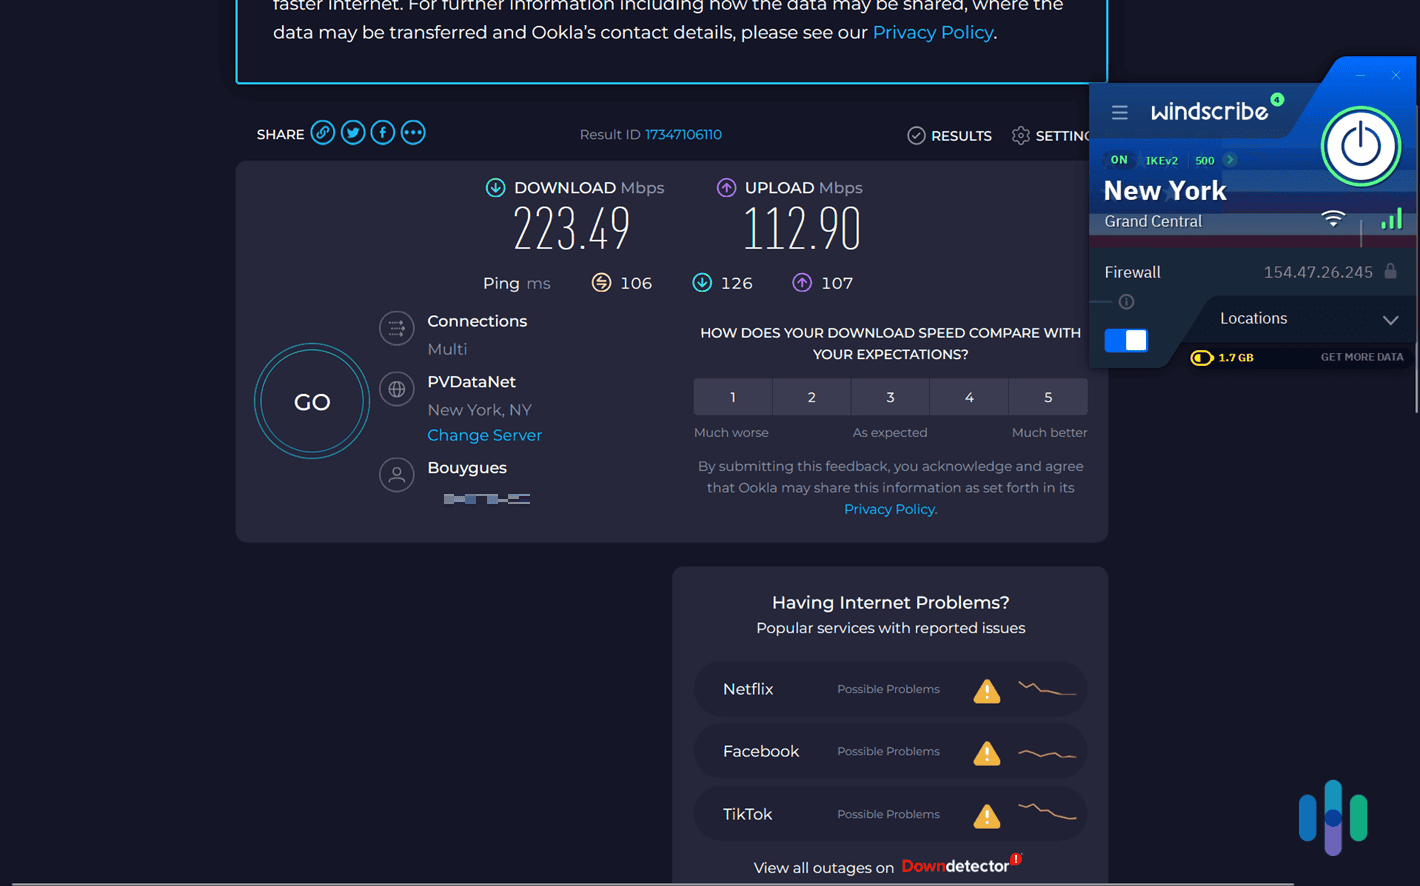The width and height of the screenshot is (1420, 886).
Task: Open the Netflix reported issues row
Action: click(x=889, y=689)
